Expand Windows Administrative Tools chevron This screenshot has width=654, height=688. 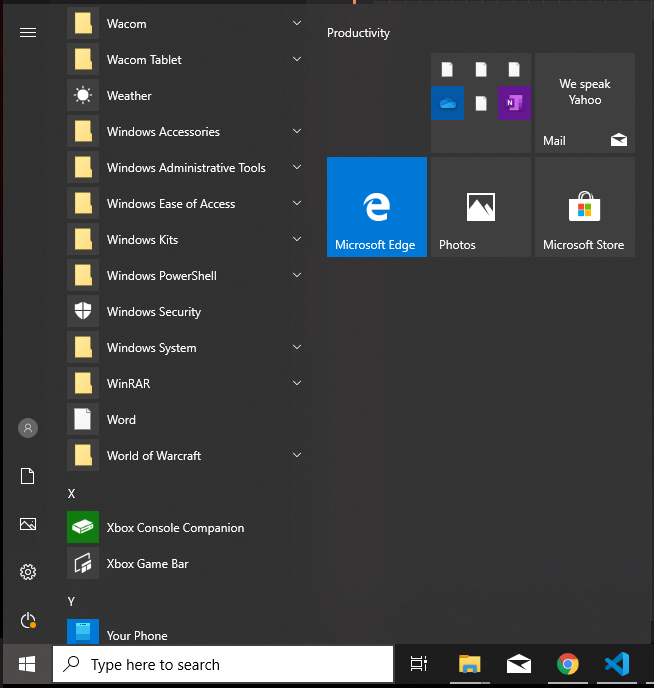tap(297, 167)
